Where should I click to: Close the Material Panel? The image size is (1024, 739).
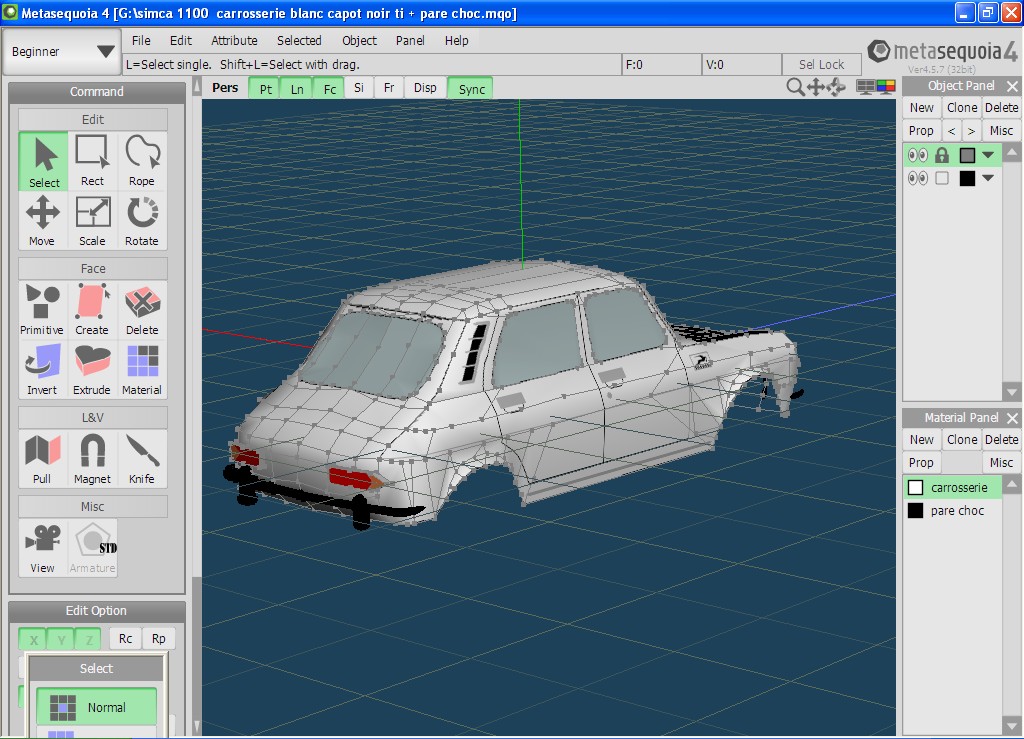click(1012, 418)
